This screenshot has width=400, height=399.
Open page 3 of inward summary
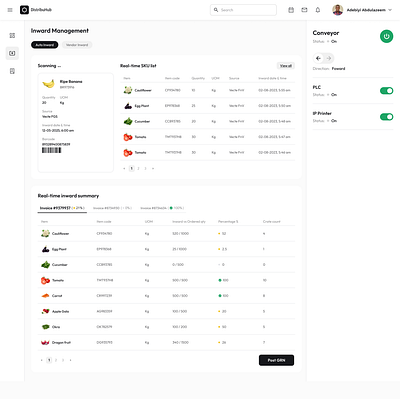point(63,360)
